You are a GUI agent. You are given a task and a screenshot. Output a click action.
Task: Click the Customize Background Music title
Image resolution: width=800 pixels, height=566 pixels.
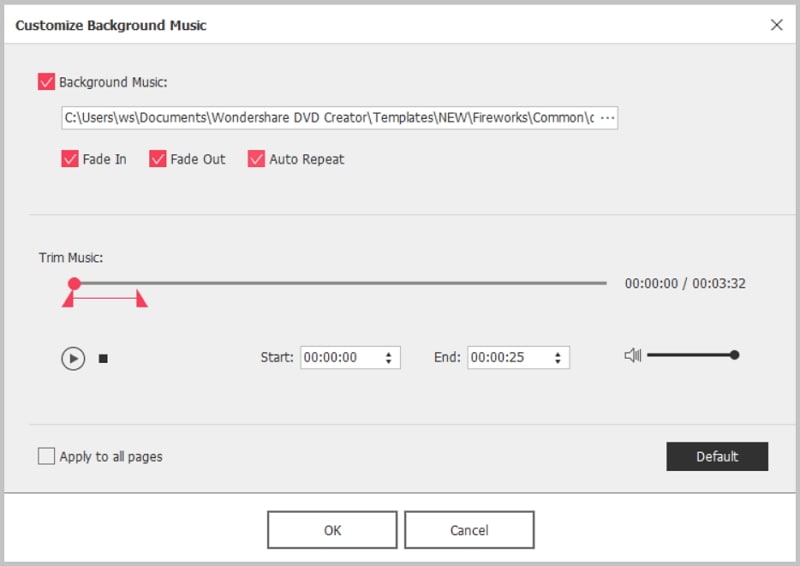coord(111,25)
